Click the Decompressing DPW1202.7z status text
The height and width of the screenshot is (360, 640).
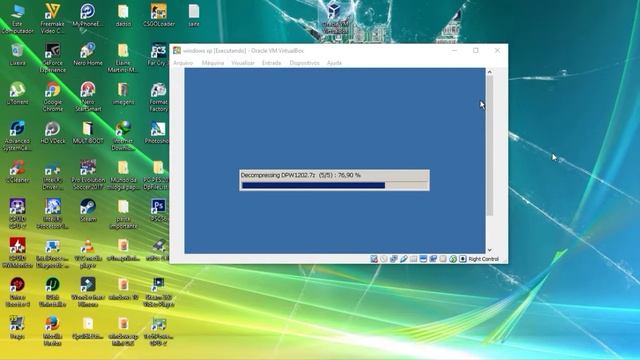point(301,175)
